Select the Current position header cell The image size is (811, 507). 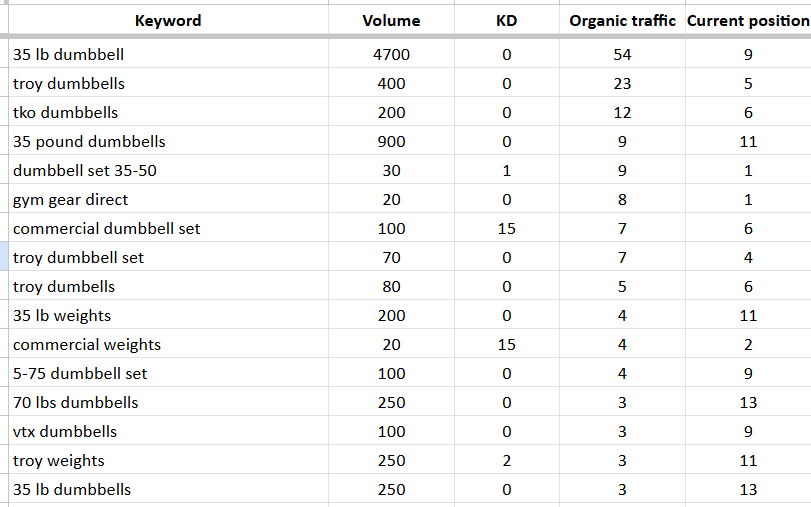point(748,21)
